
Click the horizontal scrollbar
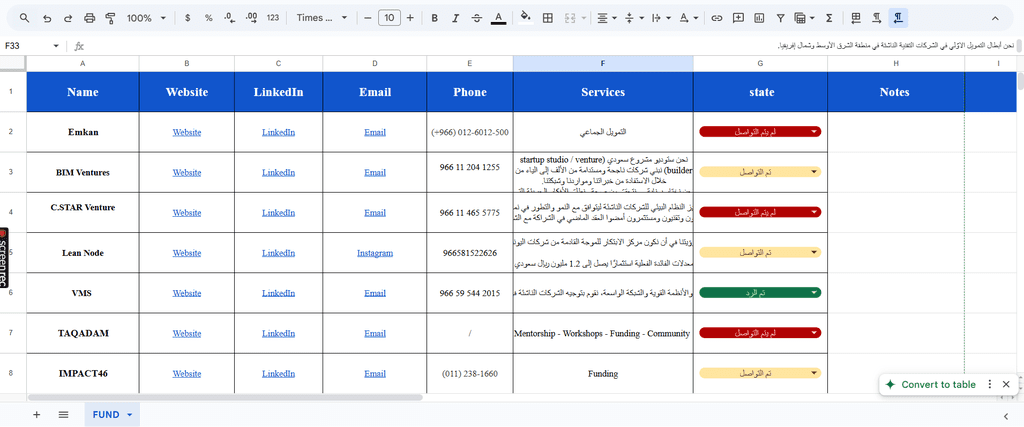(225, 397)
